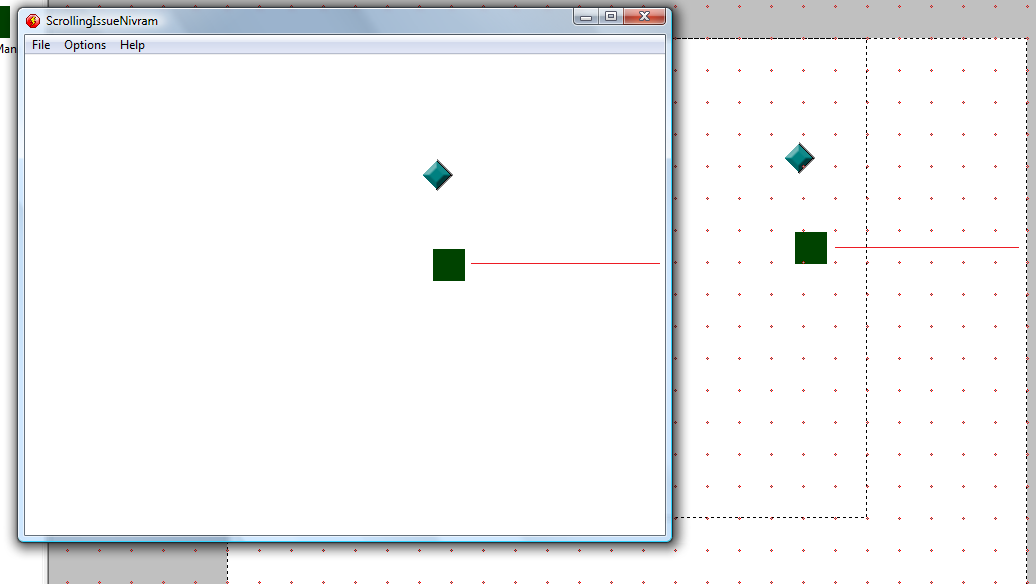Click the teal diamond in the running game window

tap(438, 175)
